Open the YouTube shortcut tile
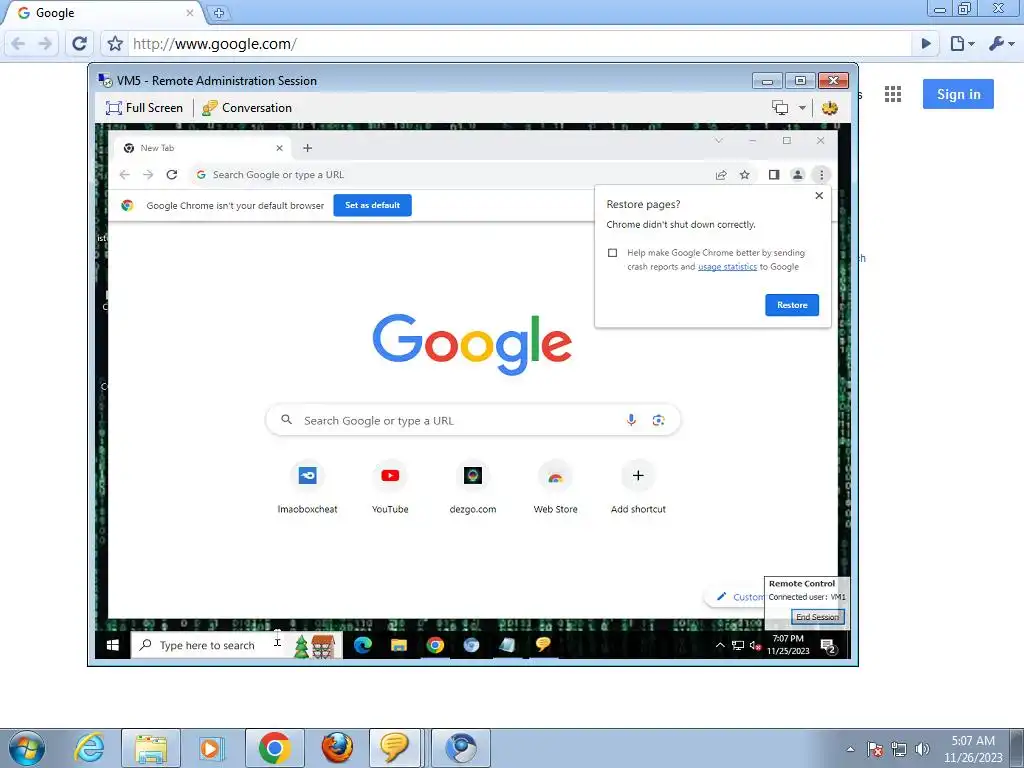Screen dimensions: 1024x768 (390, 487)
